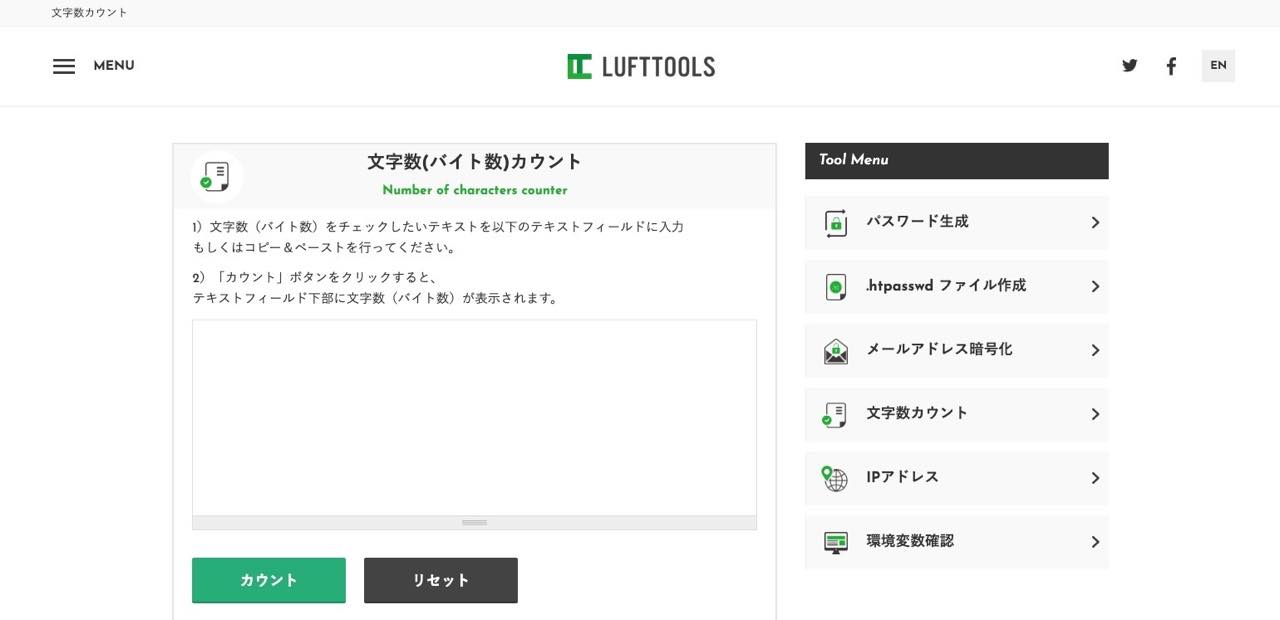Click the textarea resize handle bar
1280x620 pixels.
click(474, 523)
